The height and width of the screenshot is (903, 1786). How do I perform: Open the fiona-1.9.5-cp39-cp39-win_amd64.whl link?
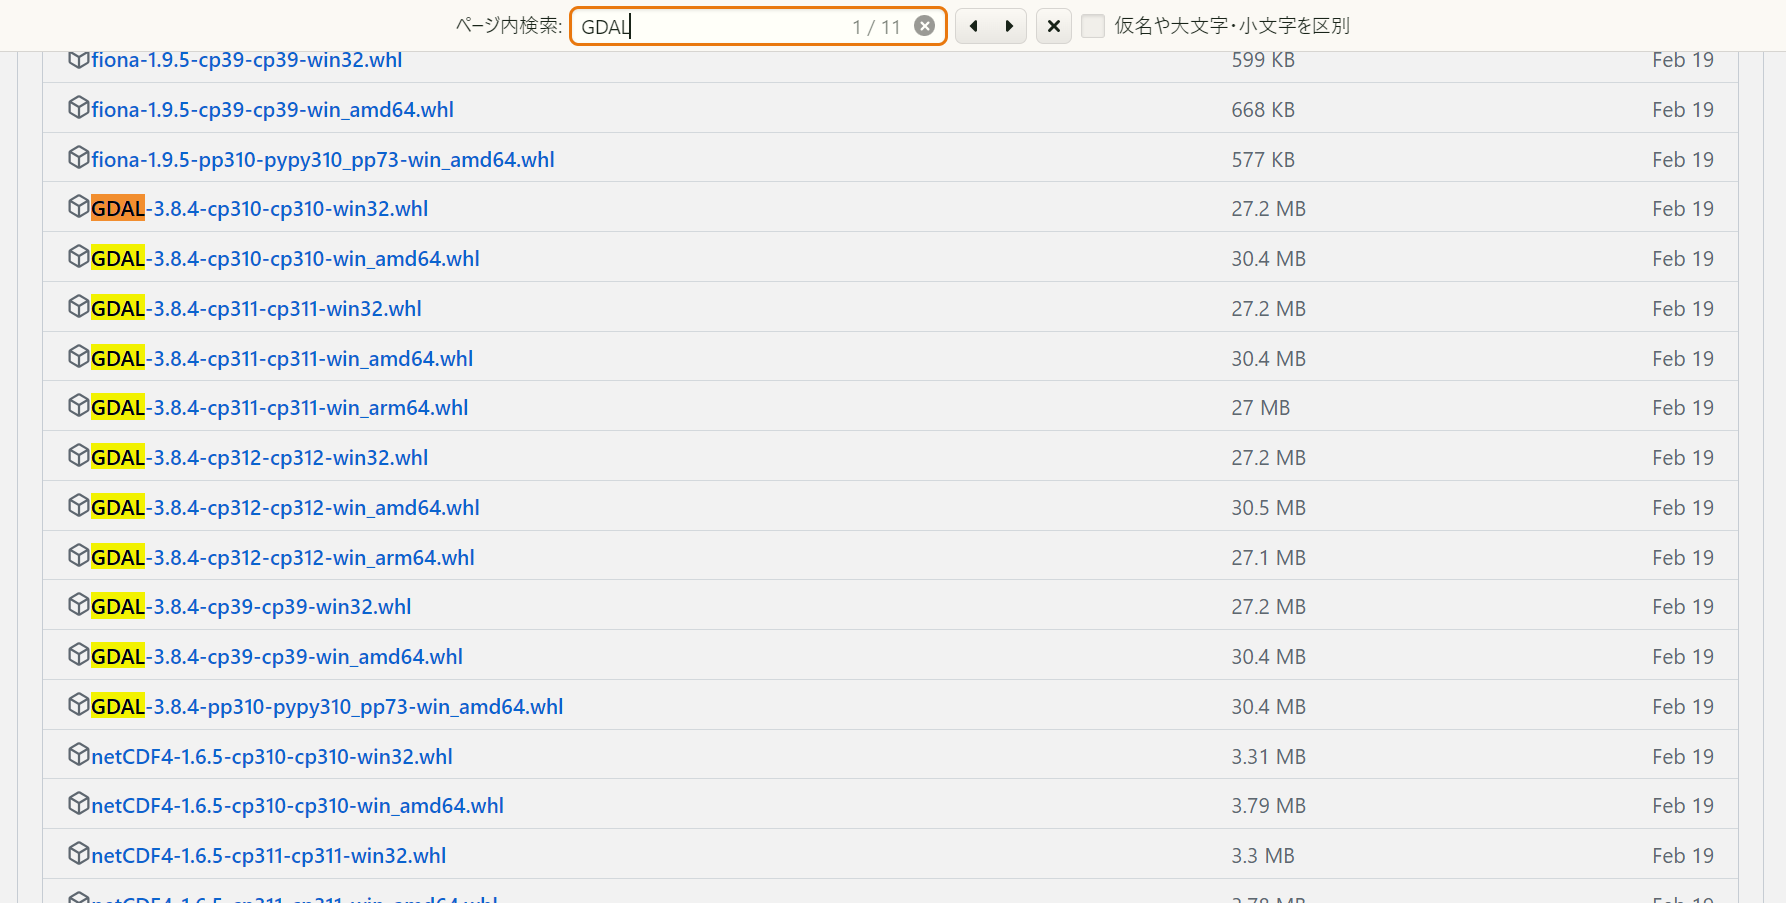[x=272, y=109]
